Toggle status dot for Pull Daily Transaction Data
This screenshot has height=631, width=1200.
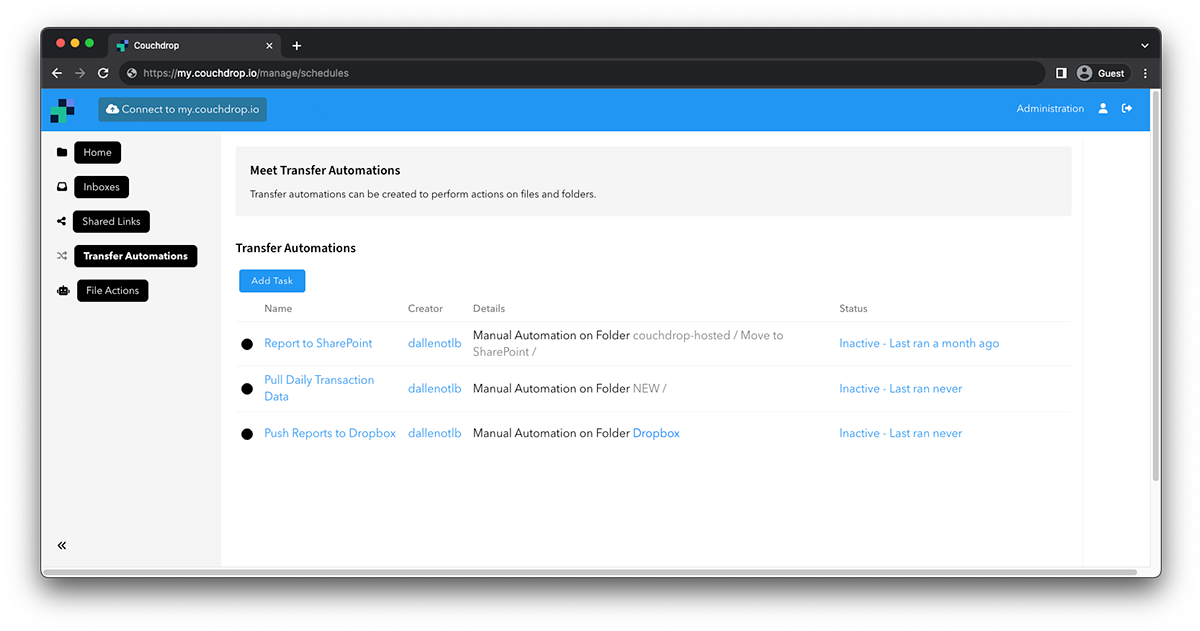tap(247, 389)
